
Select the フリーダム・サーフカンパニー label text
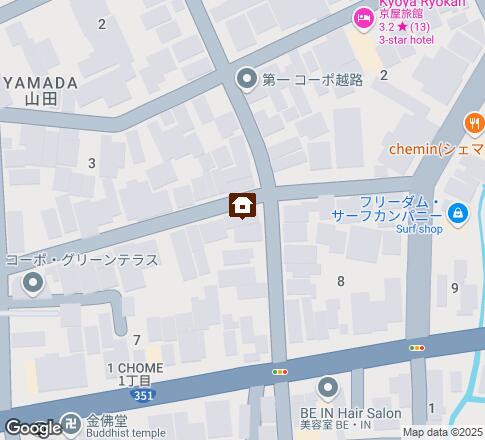[387, 209]
